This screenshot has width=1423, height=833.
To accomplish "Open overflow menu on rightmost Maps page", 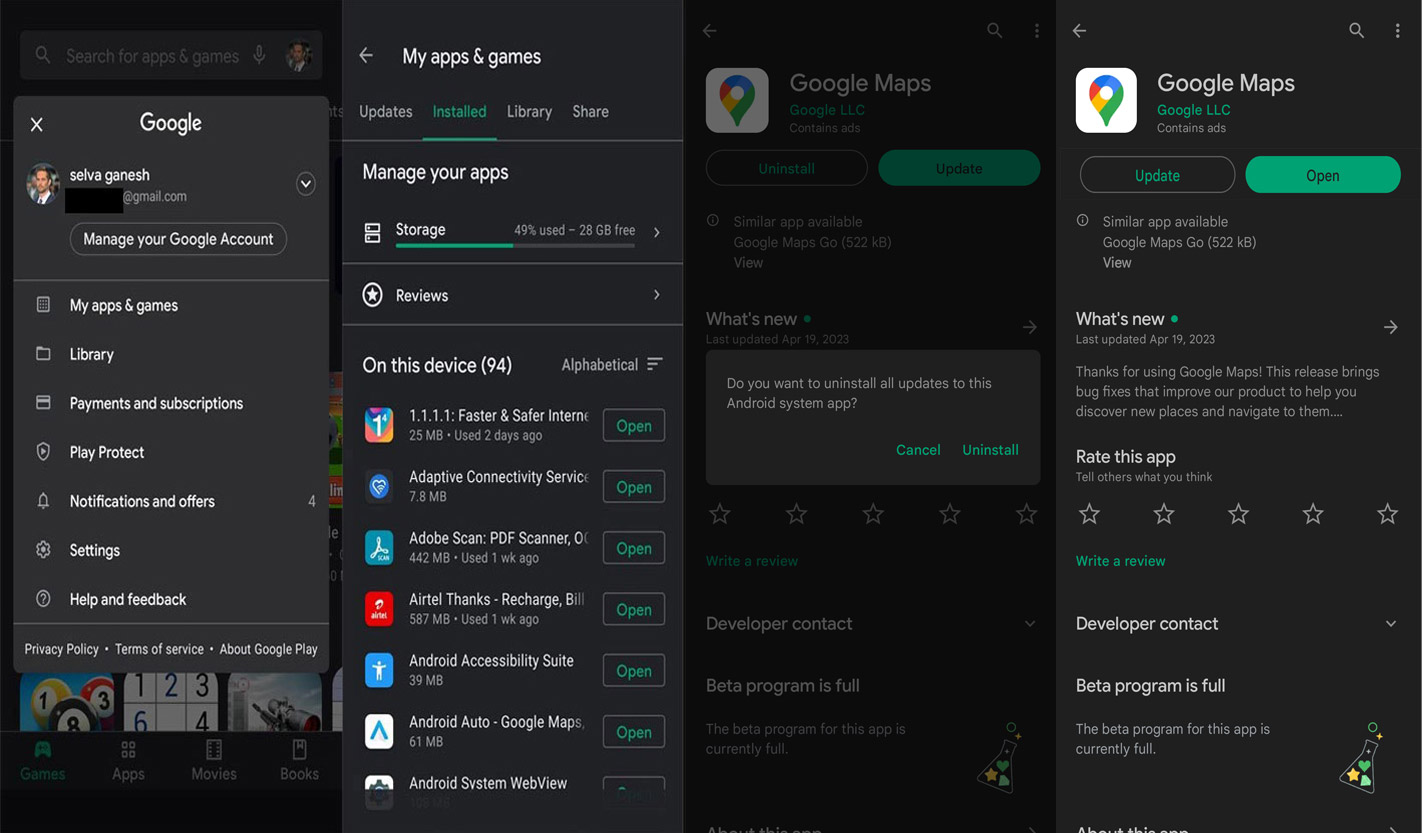I will coord(1397,31).
